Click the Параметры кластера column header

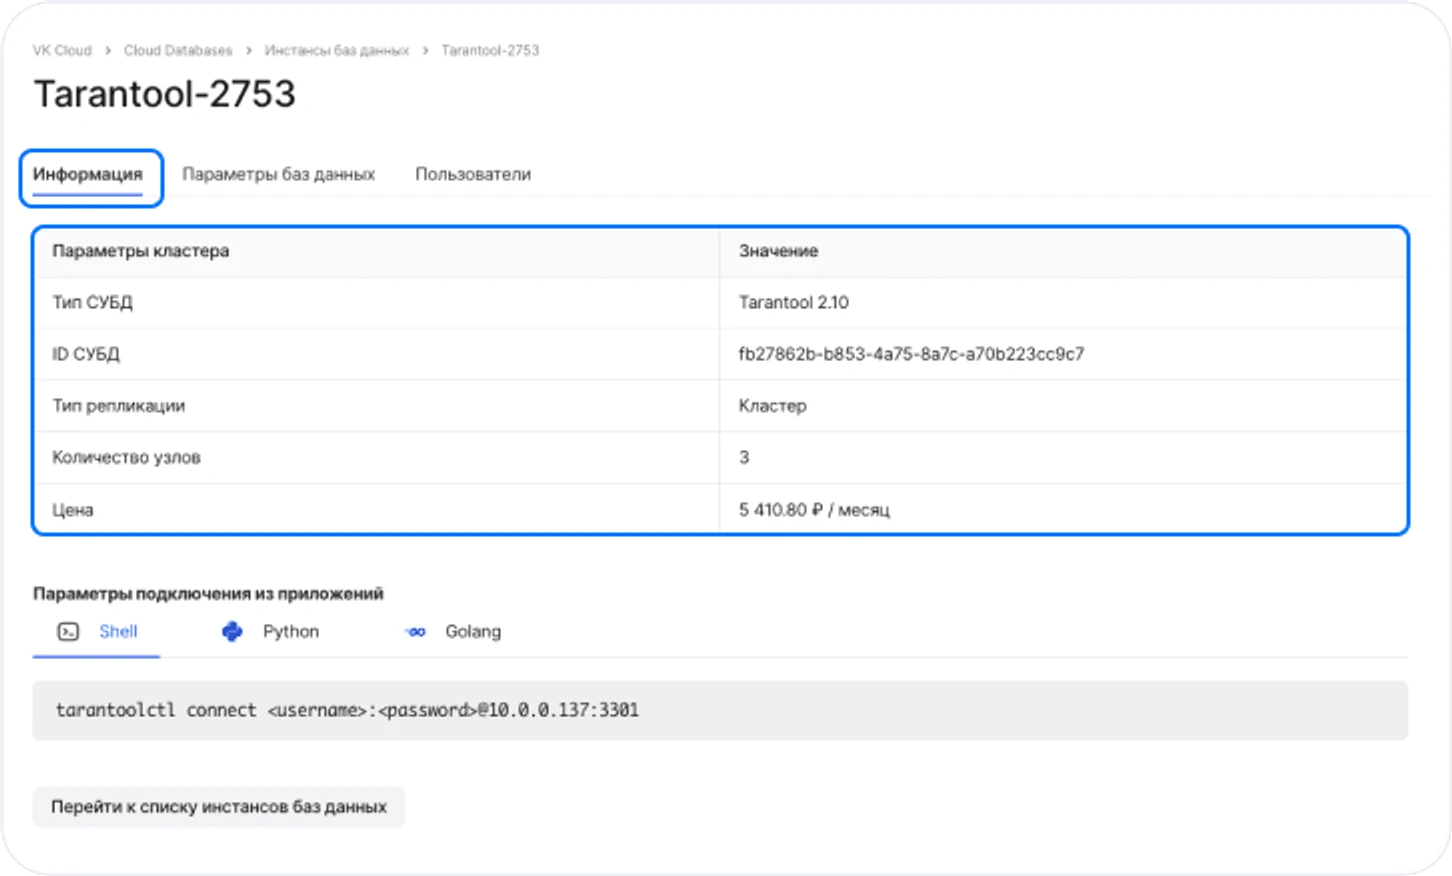point(141,251)
